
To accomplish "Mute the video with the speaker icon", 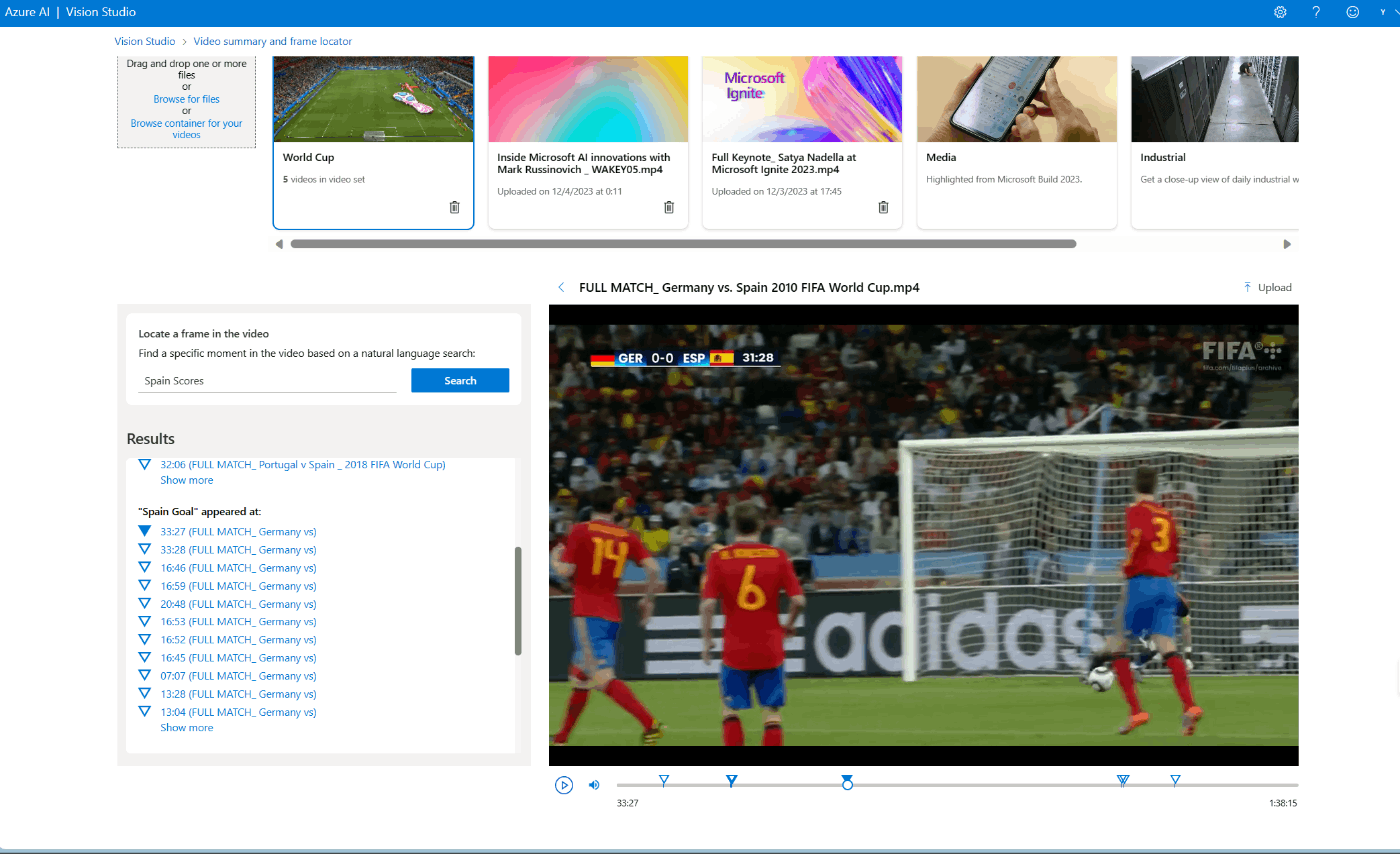I will (594, 785).
